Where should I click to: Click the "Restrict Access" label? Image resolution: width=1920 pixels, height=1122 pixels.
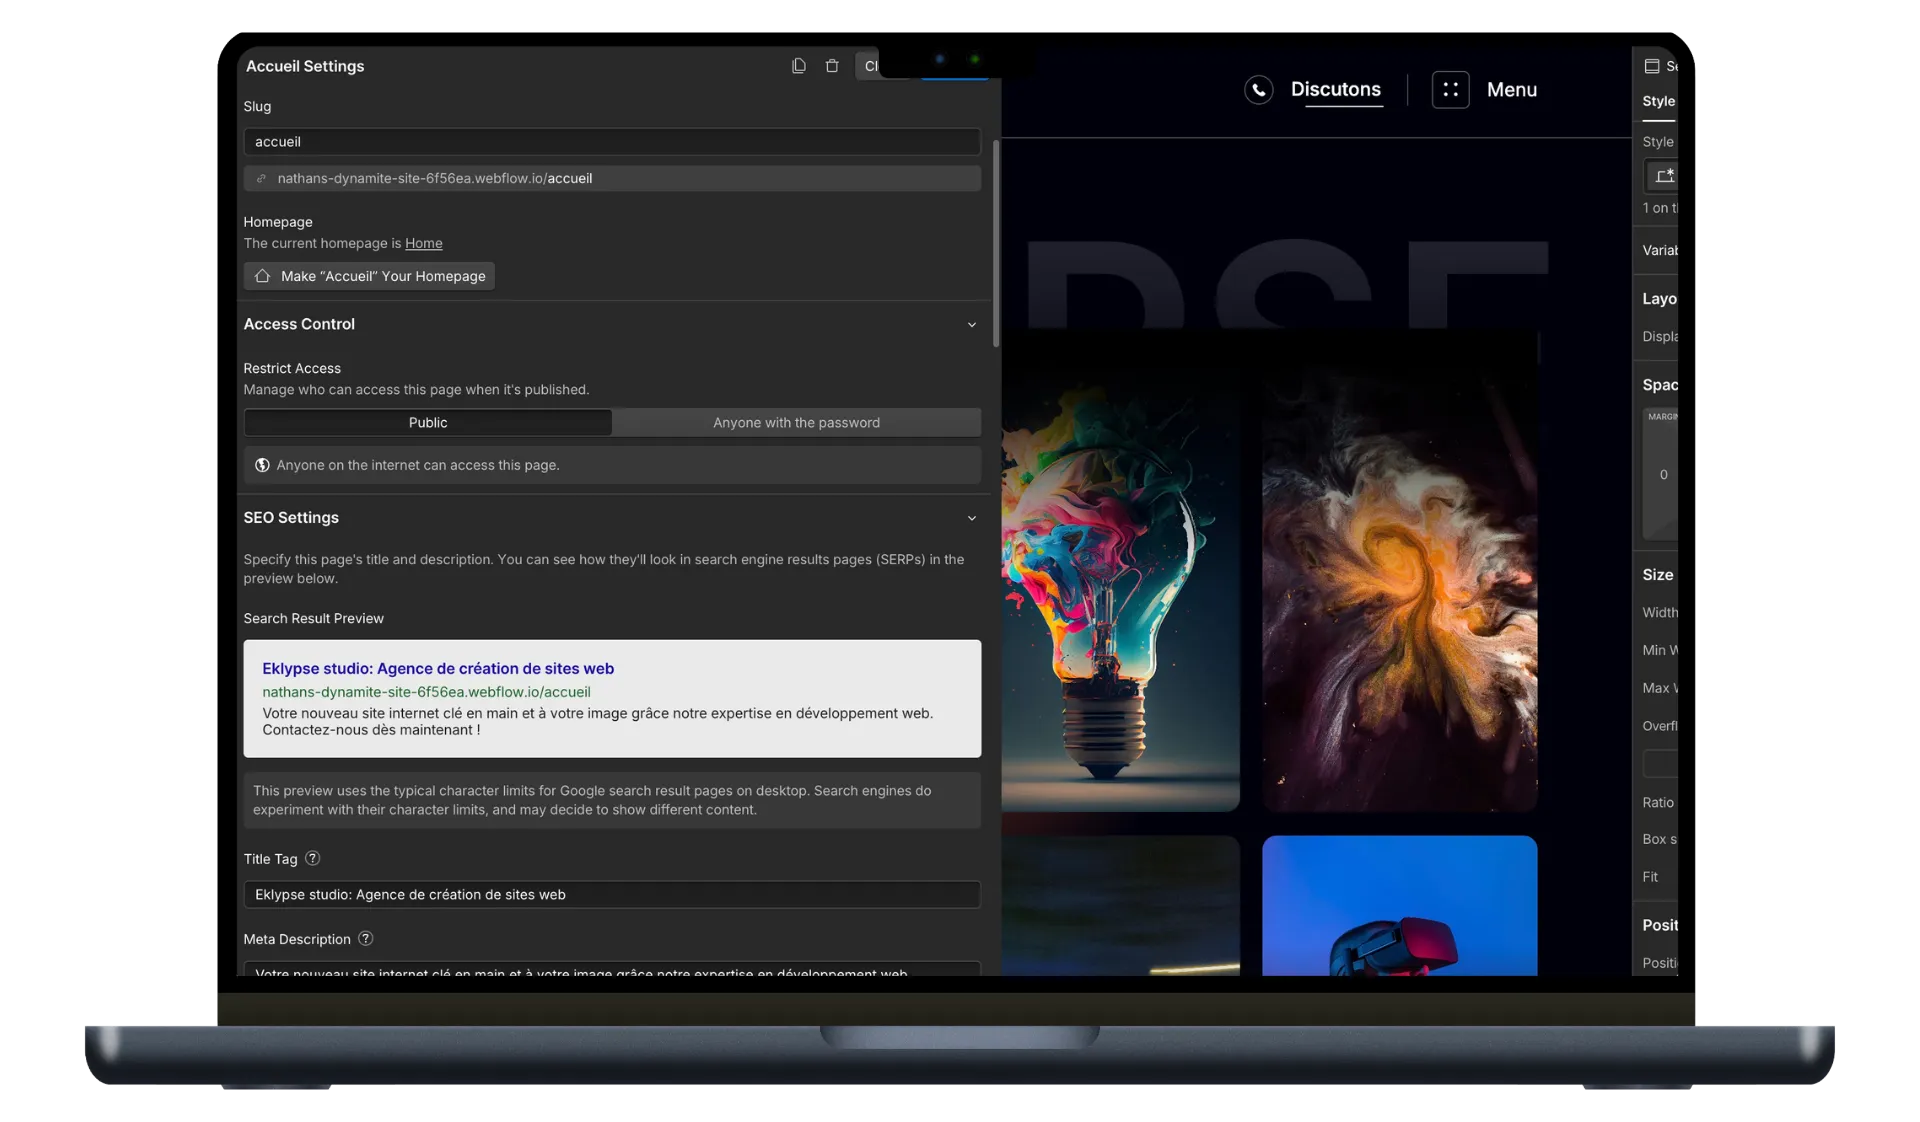click(x=292, y=369)
